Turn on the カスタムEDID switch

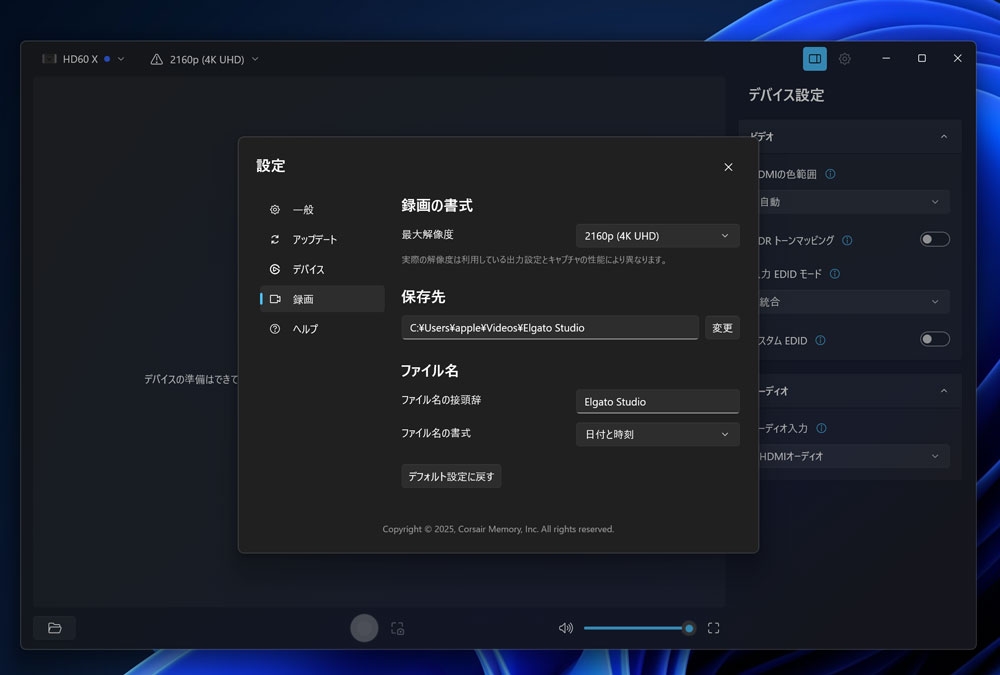[x=934, y=339]
